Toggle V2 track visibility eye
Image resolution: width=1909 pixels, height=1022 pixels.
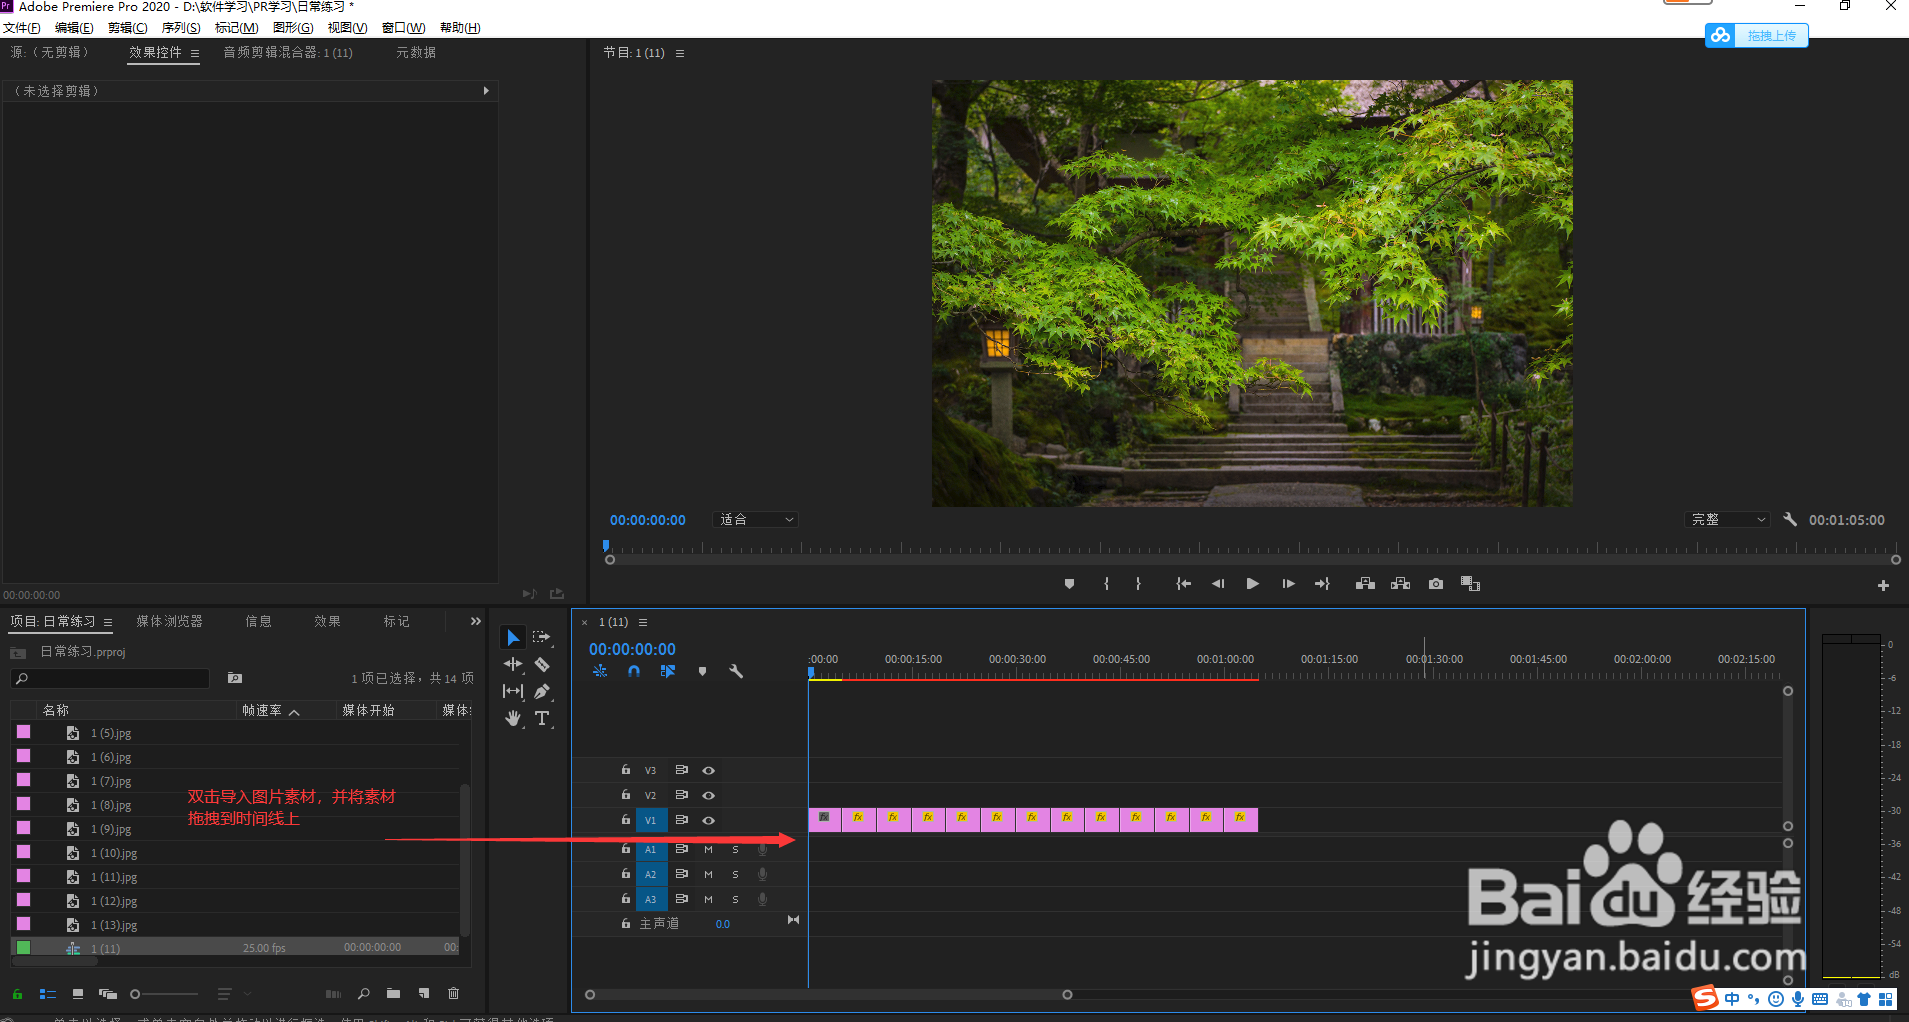point(708,796)
